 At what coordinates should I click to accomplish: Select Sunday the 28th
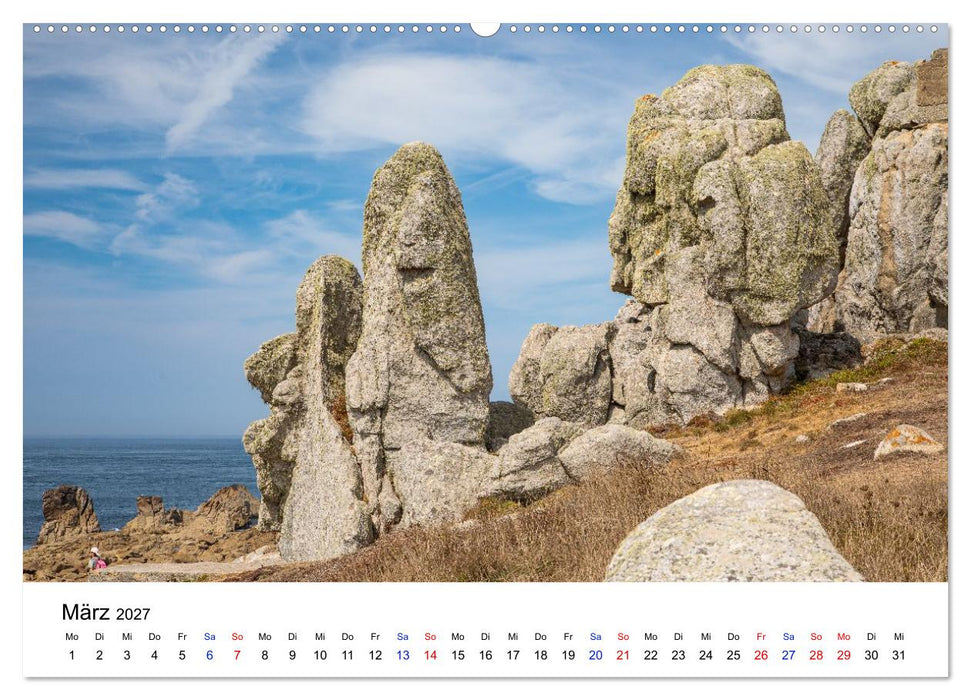(816, 655)
